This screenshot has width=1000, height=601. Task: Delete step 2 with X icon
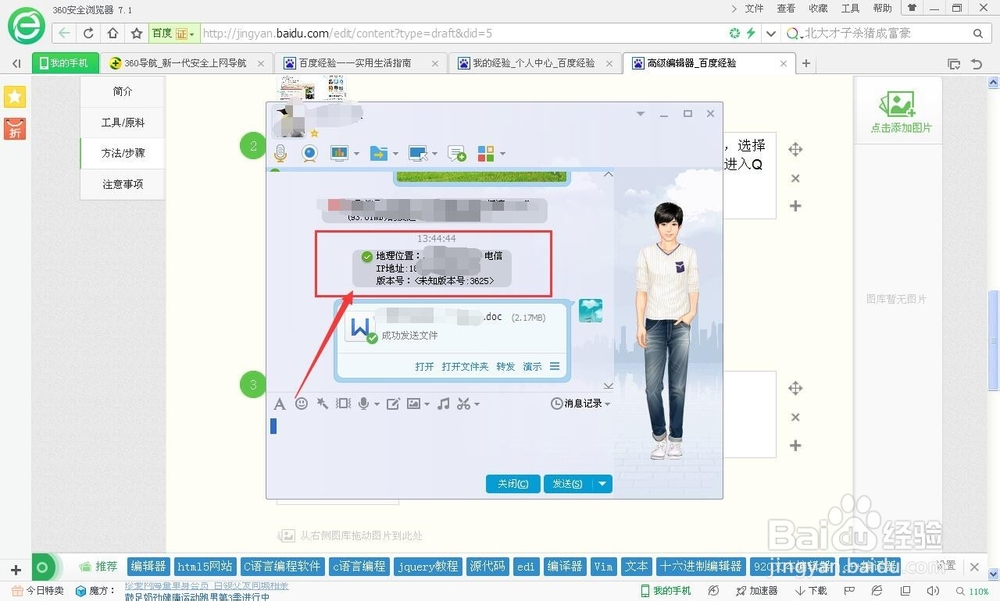point(795,179)
